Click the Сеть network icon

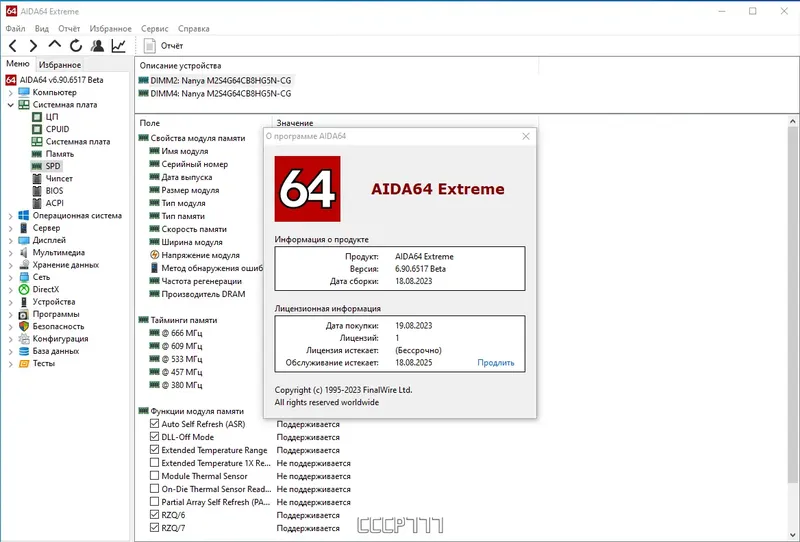coord(23,277)
